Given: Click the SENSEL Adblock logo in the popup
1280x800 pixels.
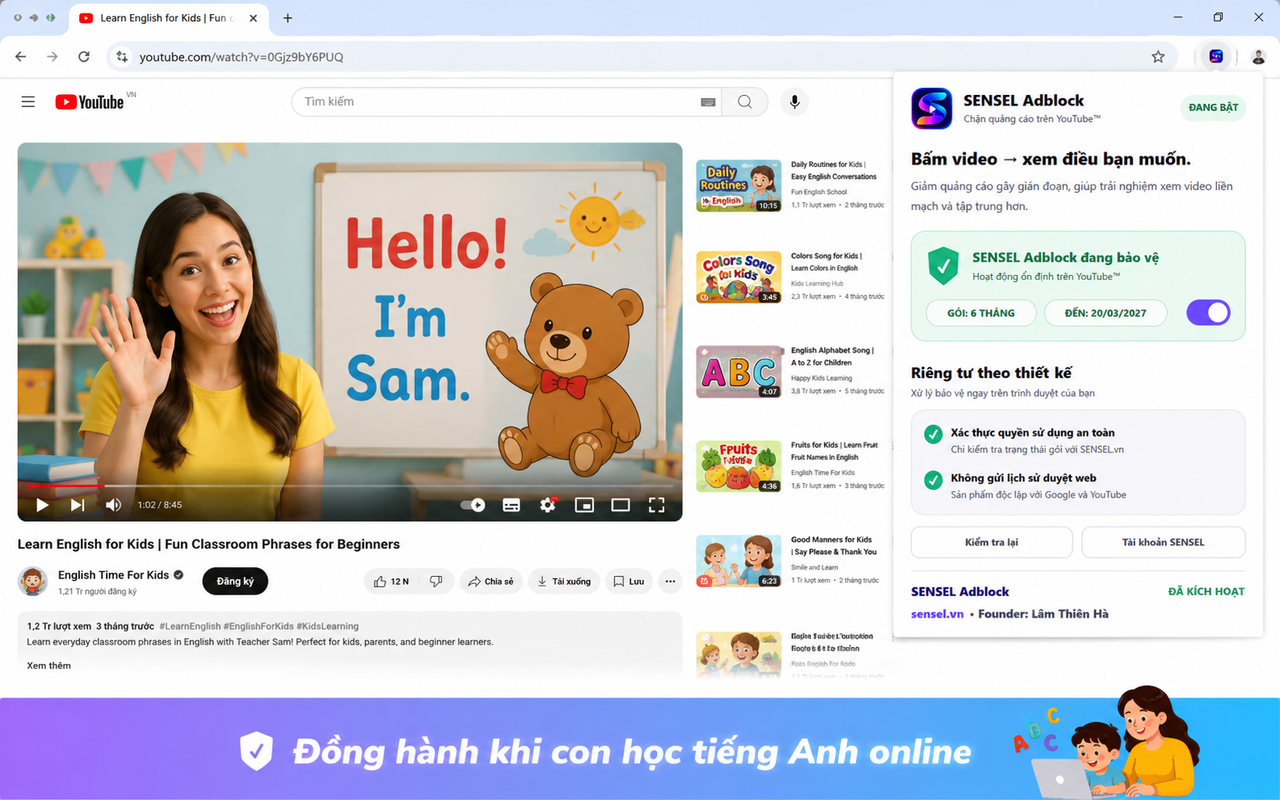Looking at the screenshot, I should [931, 108].
